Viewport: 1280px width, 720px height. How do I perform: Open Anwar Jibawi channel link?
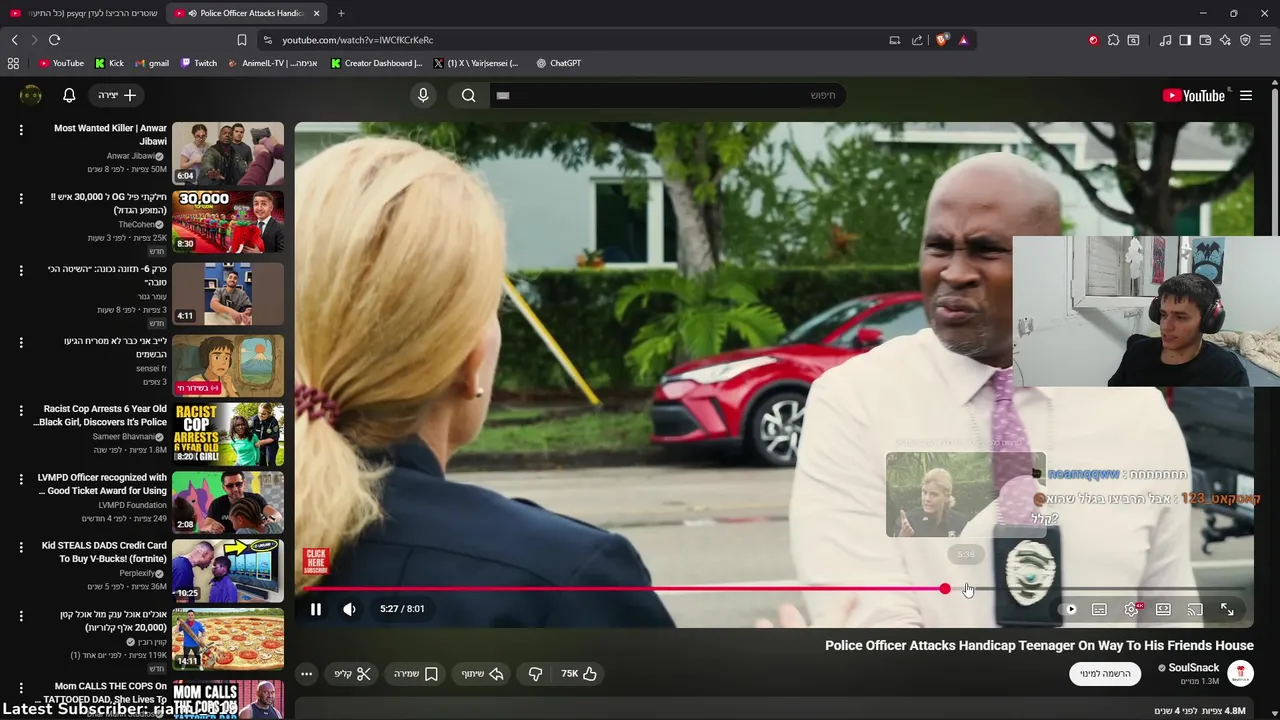[131, 156]
